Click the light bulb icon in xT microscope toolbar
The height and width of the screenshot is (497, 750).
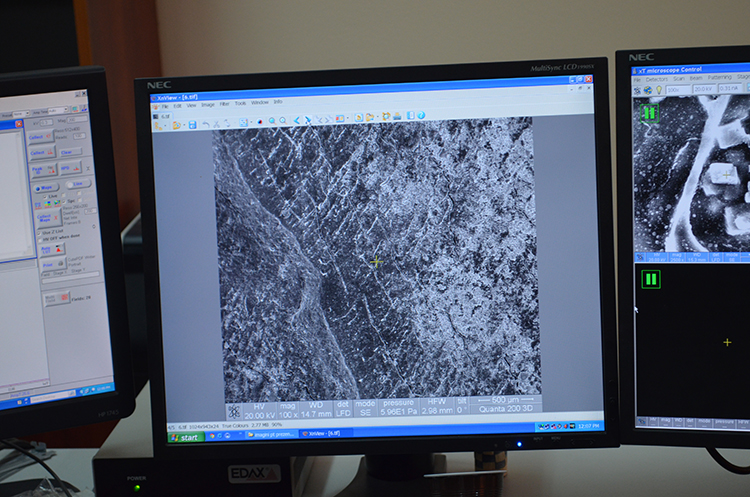click(659, 90)
